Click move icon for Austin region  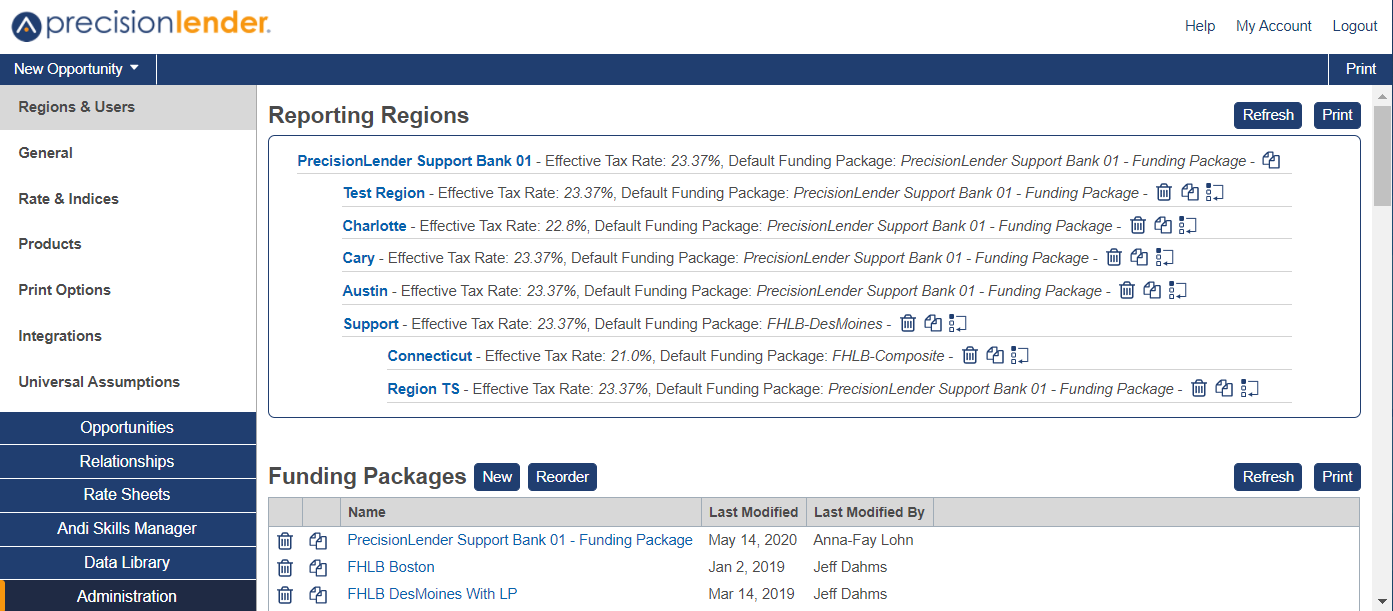coord(1178,290)
